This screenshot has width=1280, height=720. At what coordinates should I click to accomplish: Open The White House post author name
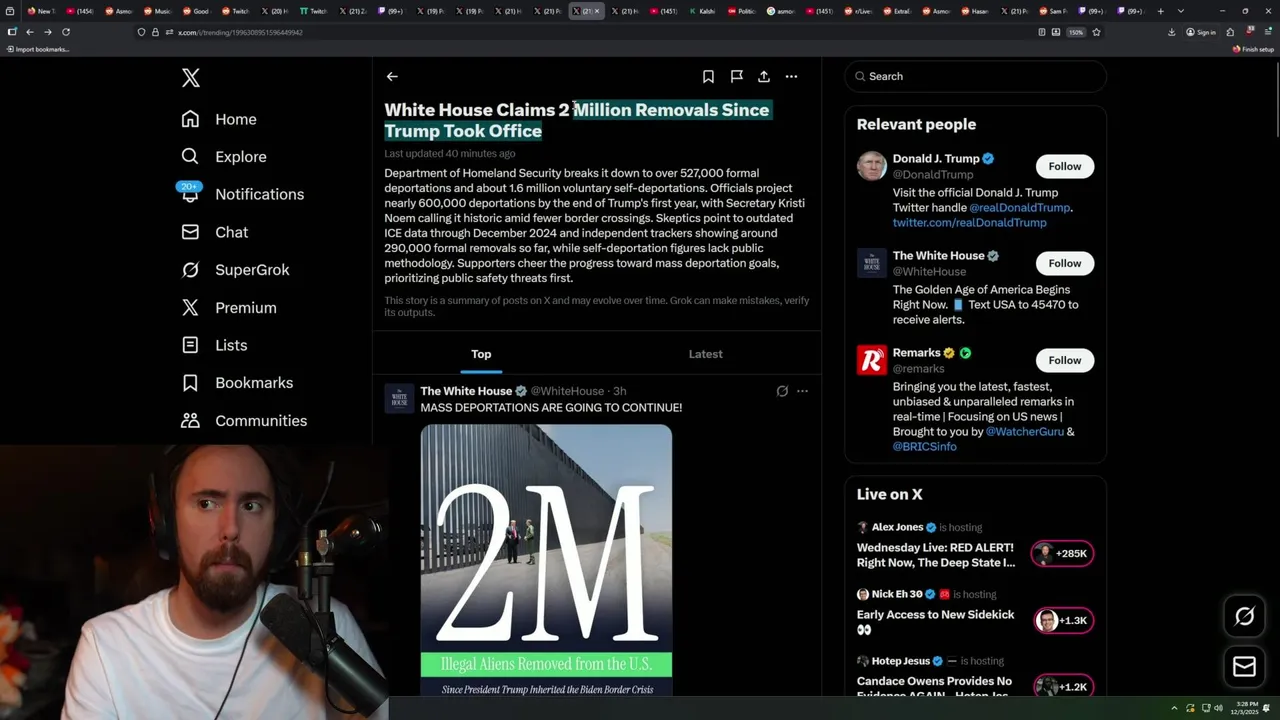(466, 391)
